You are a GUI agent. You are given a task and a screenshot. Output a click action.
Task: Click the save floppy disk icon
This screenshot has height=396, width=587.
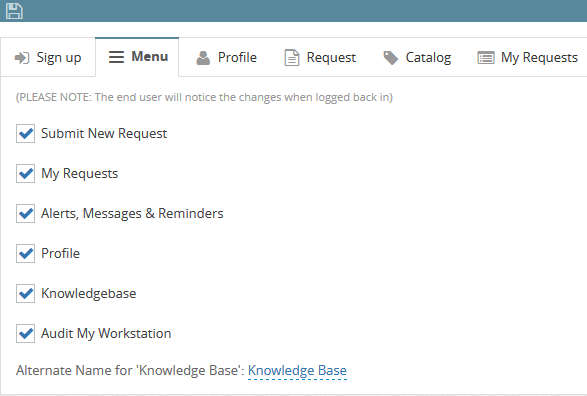click(x=14, y=11)
